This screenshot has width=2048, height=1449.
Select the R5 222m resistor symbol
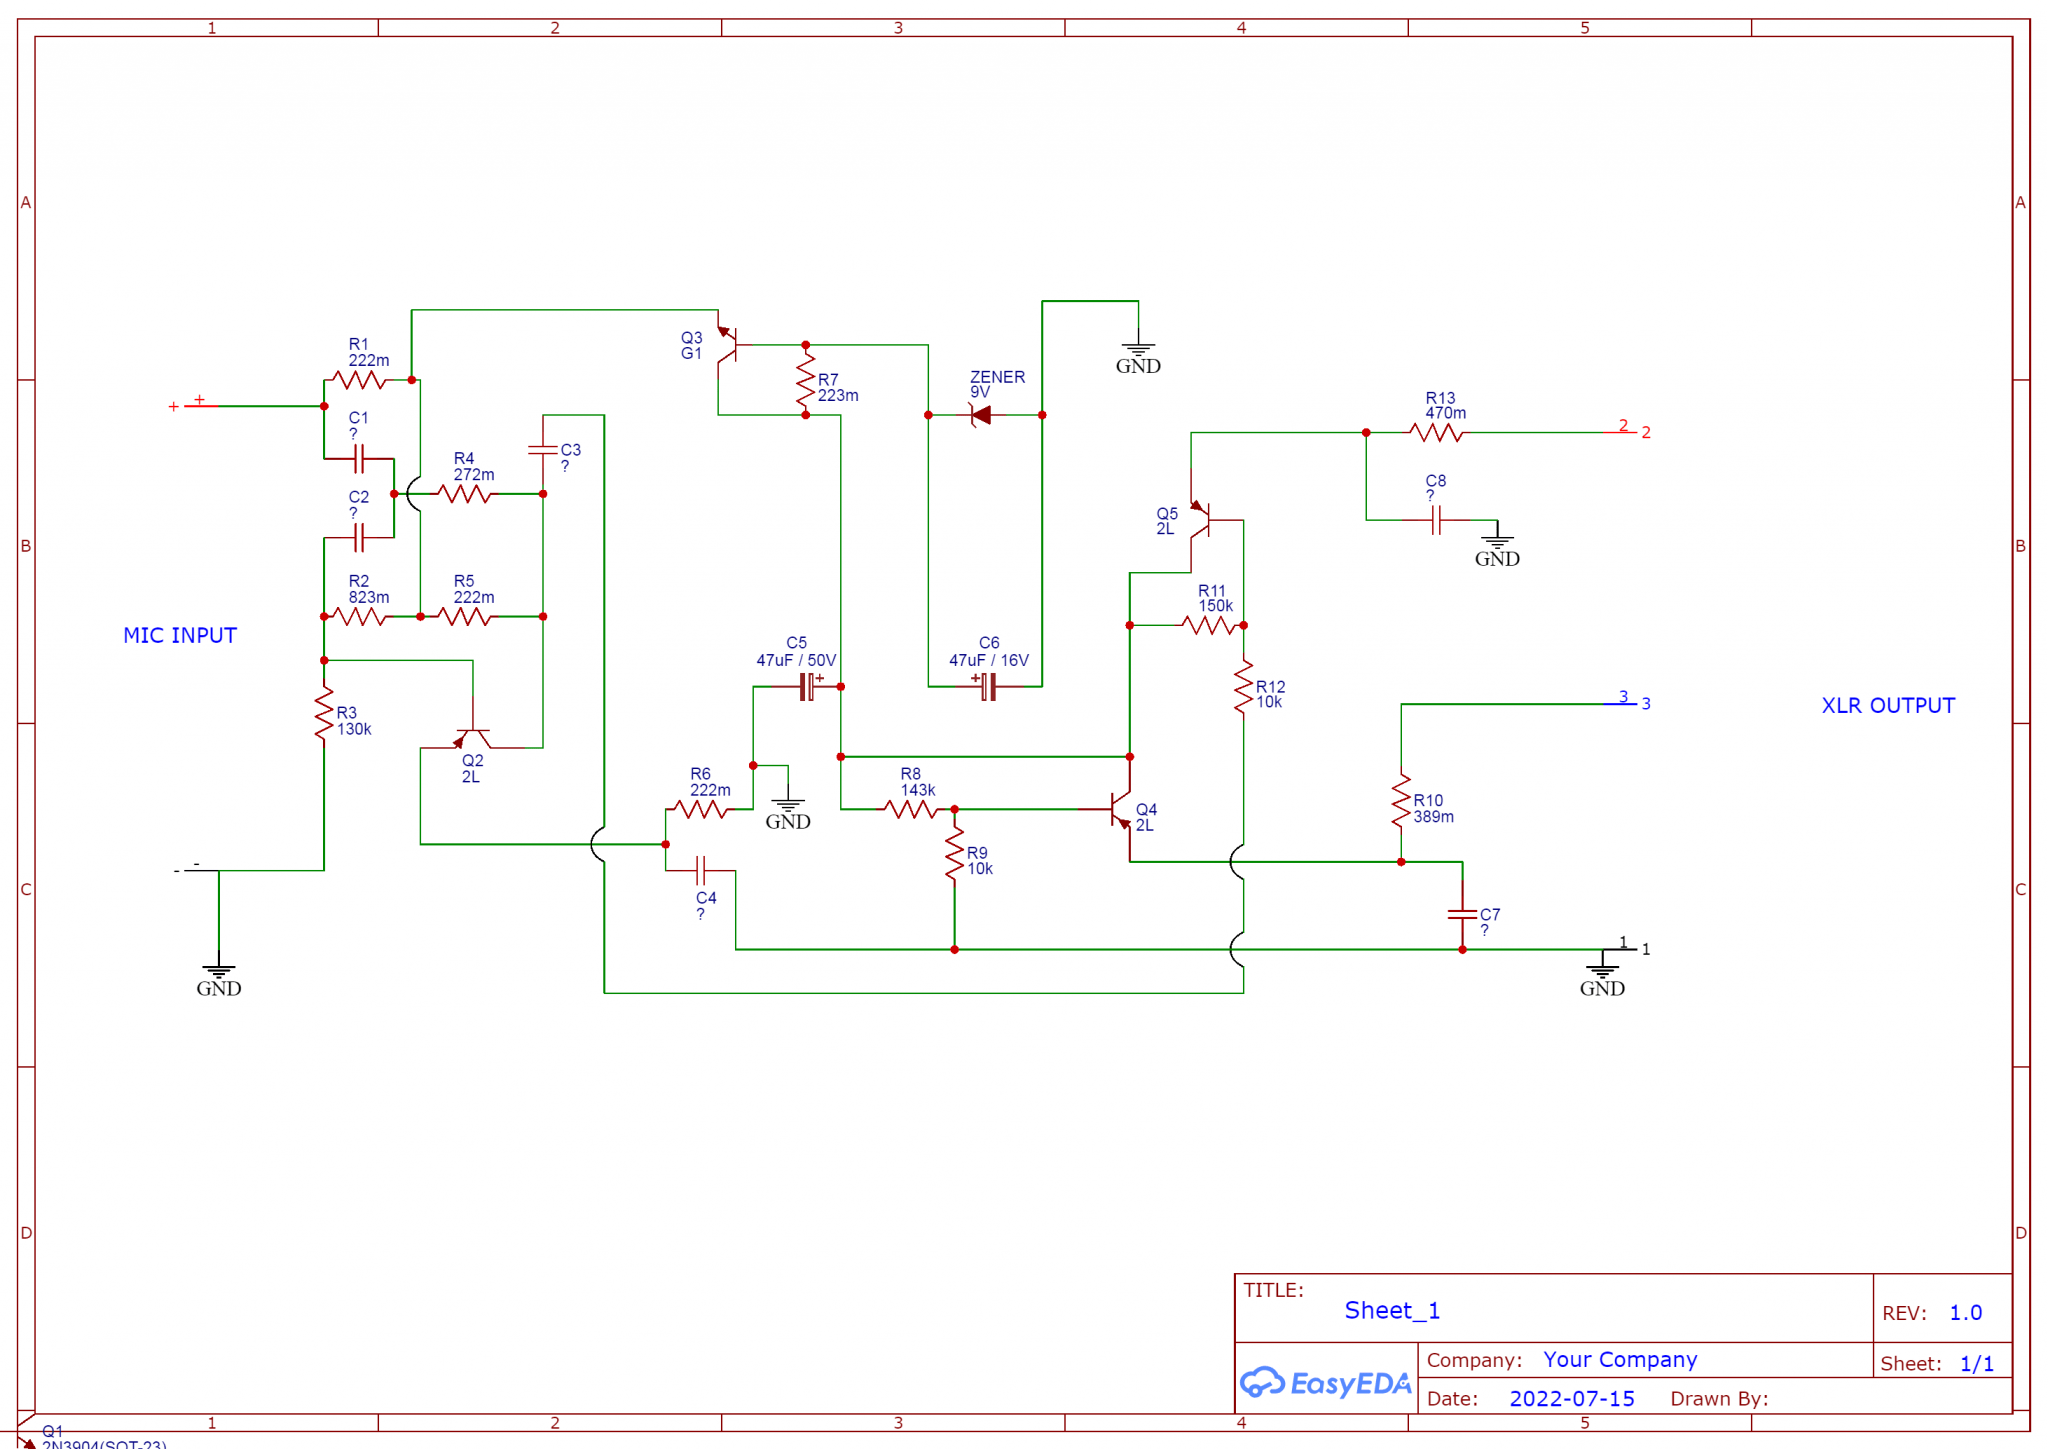click(465, 617)
